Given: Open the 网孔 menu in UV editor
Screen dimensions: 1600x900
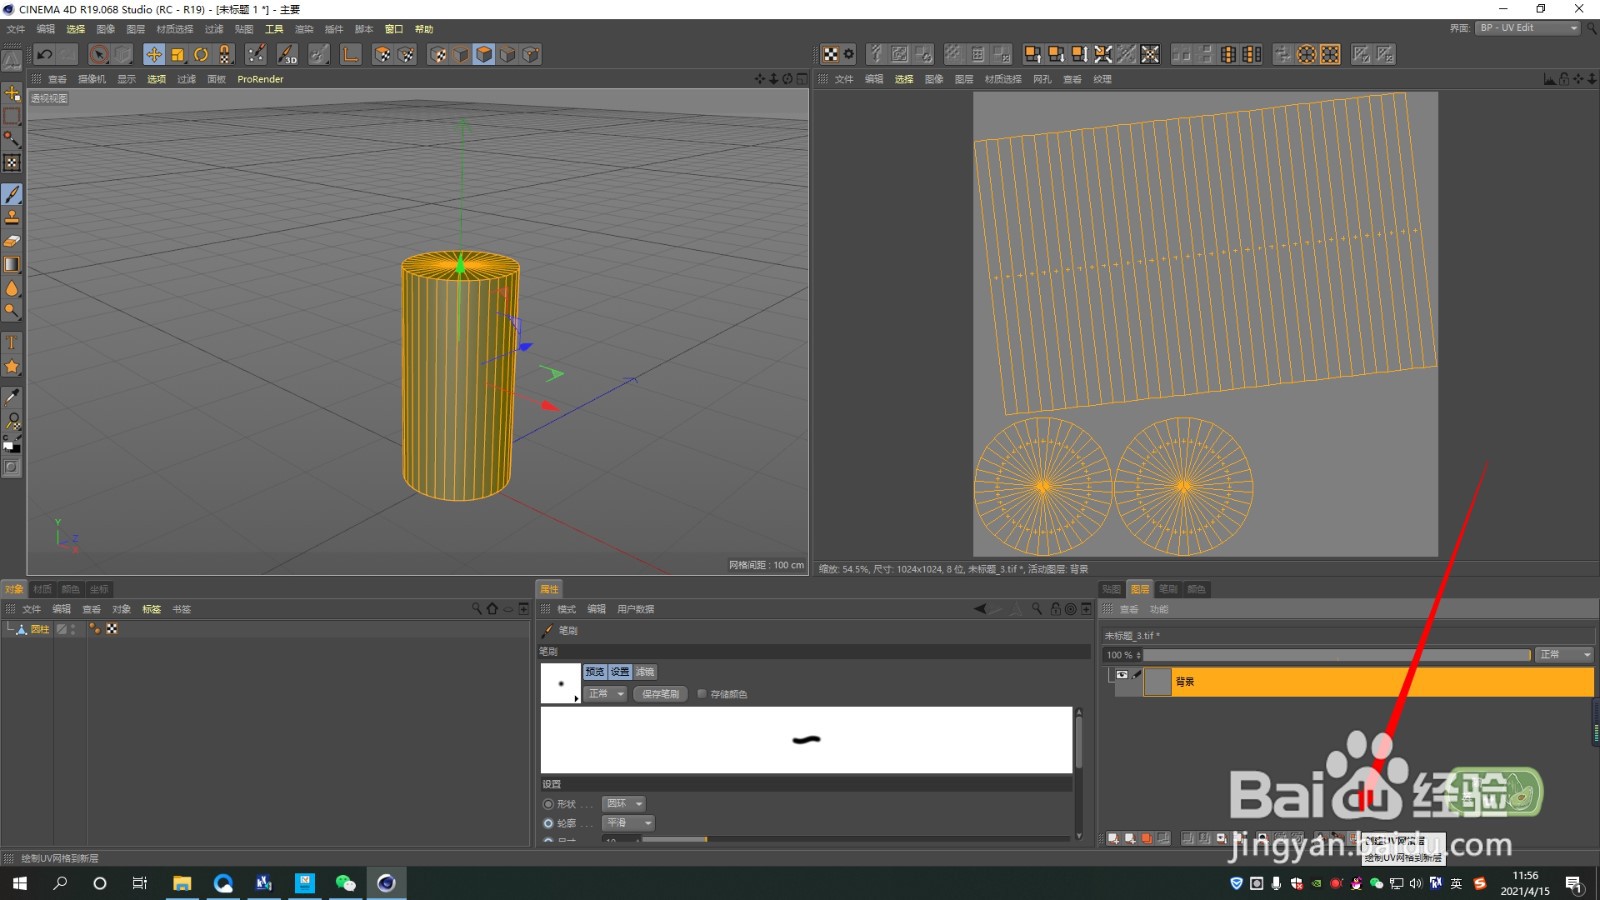Looking at the screenshot, I should (1042, 79).
